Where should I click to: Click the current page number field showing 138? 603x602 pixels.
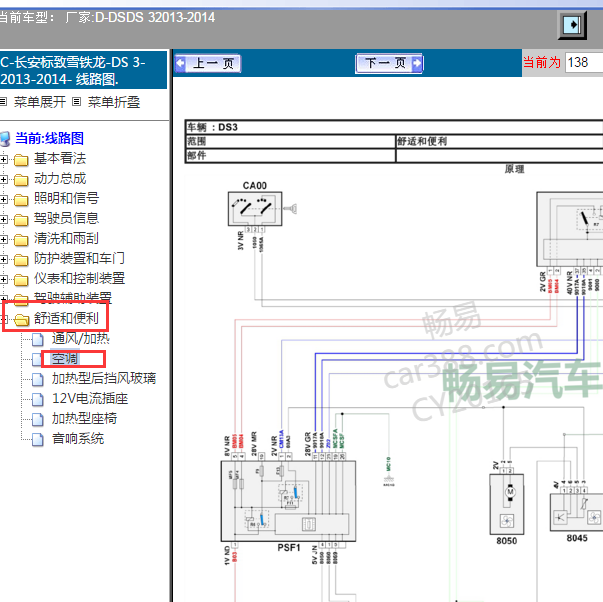pos(584,62)
